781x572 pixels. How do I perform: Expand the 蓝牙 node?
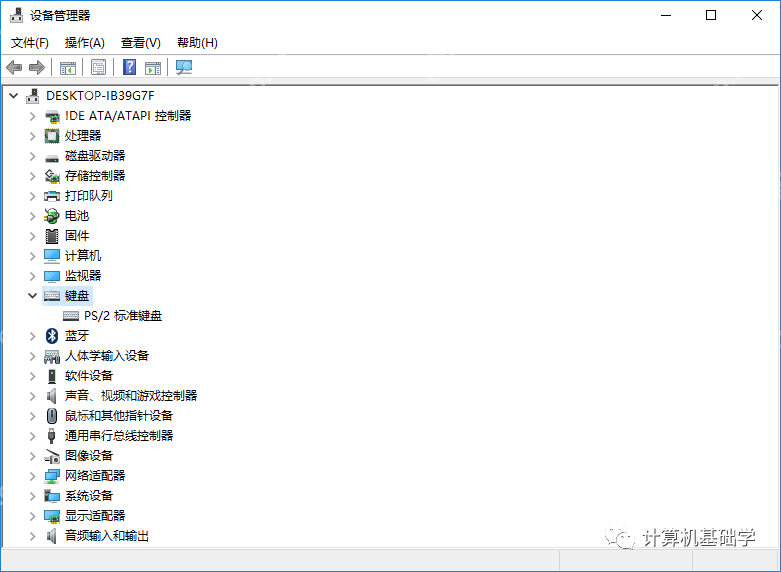[x=33, y=336]
